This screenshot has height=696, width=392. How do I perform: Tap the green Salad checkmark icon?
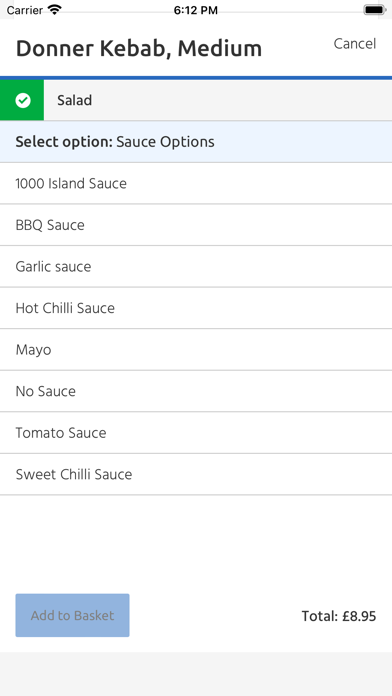click(x=23, y=100)
